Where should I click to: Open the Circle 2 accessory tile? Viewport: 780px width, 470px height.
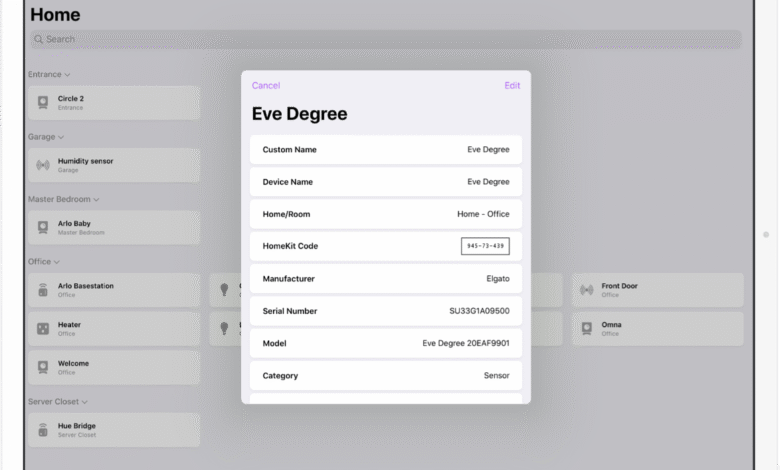pos(114,102)
